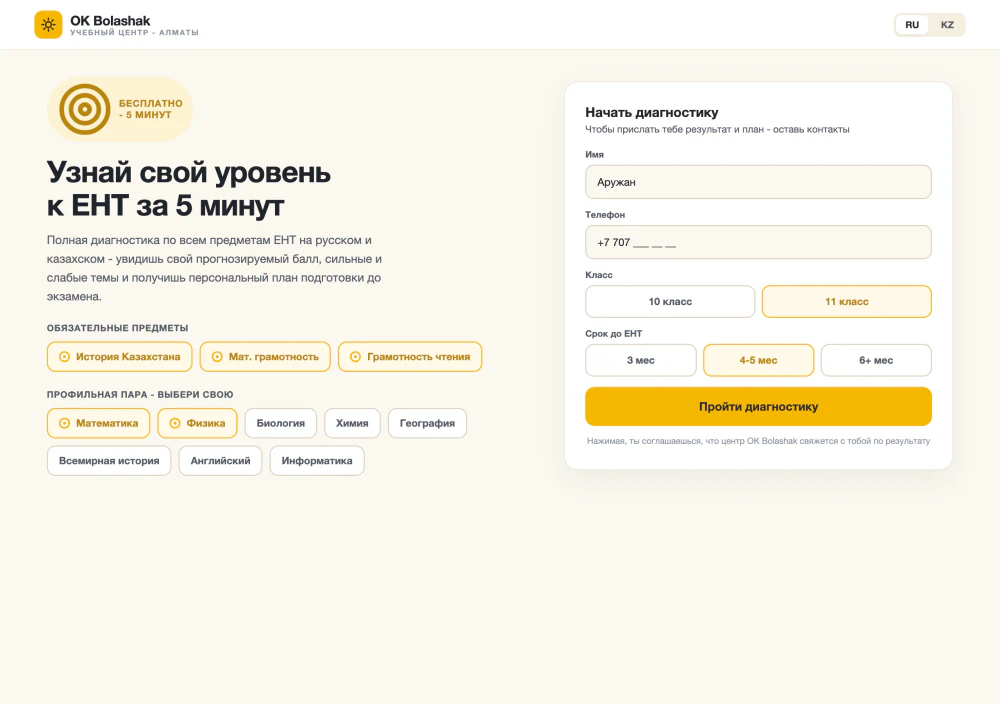Deselect the Физика profile subject
This screenshot has width=1000, height=704.
(197, 423)
